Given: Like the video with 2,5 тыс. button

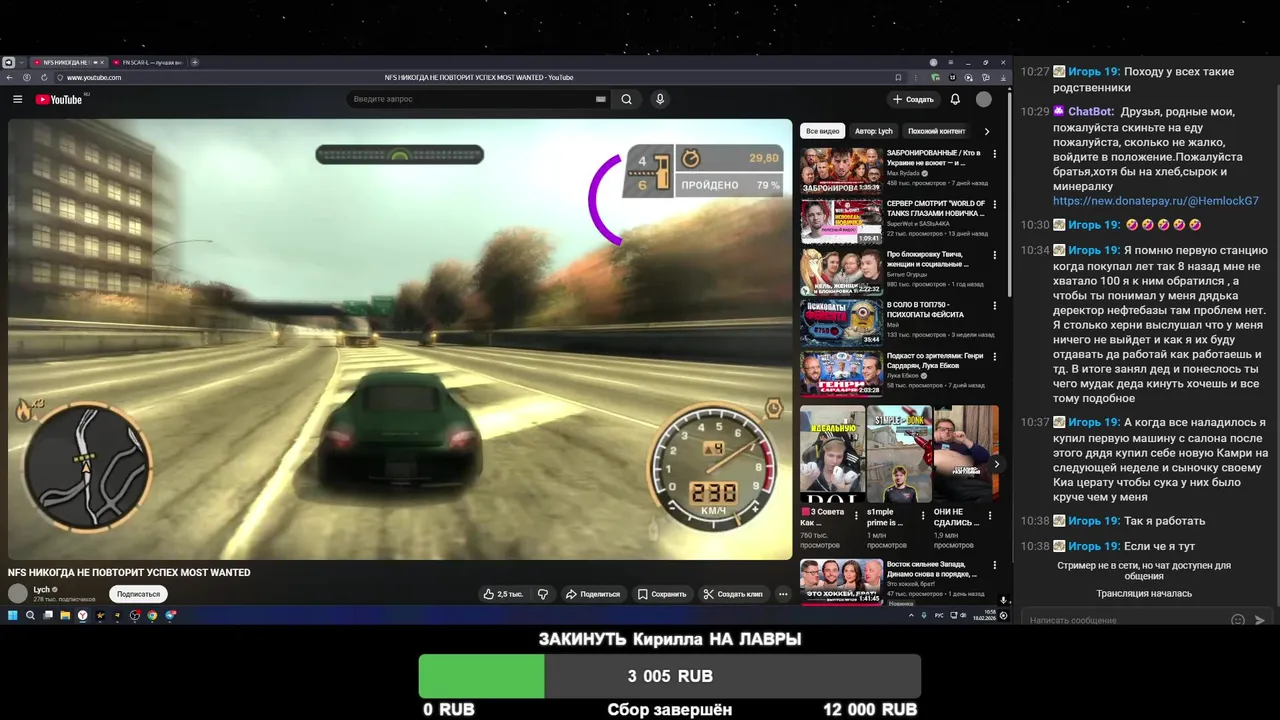Looking at the screenshot, I should pos(503,594).
